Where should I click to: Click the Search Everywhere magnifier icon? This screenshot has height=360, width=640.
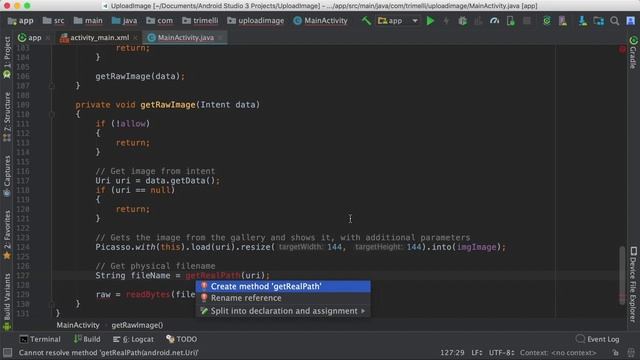(x=615, y=20)
